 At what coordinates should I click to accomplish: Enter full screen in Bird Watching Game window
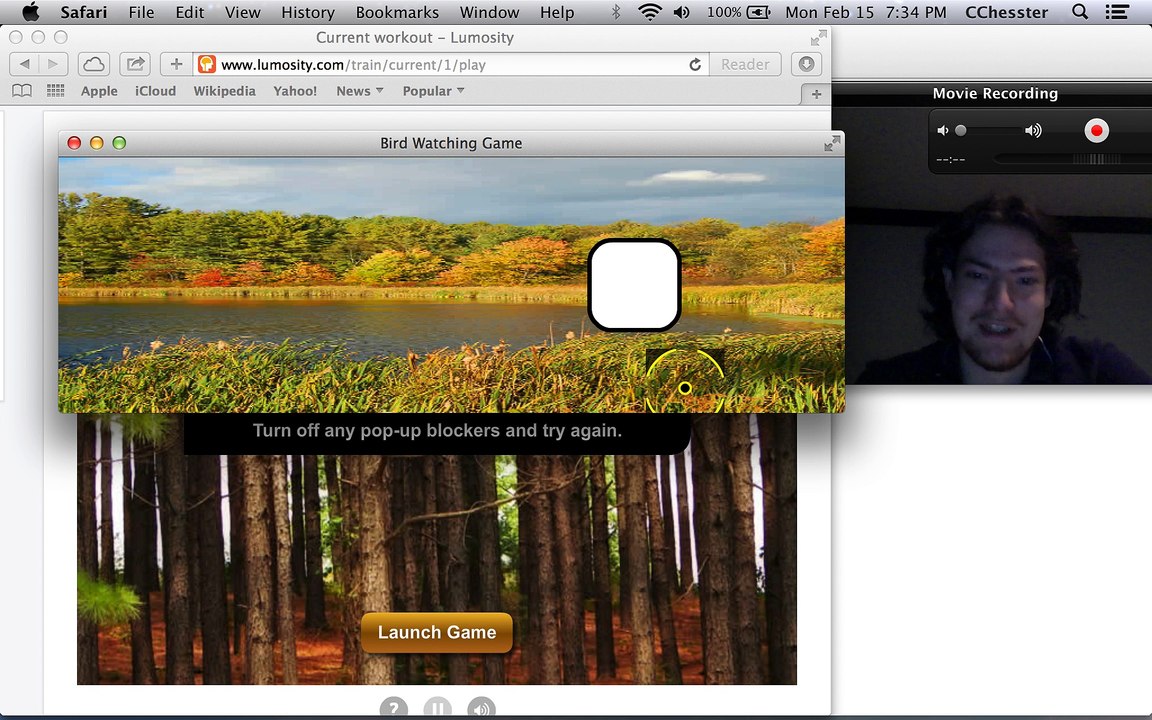pos(832,143)
